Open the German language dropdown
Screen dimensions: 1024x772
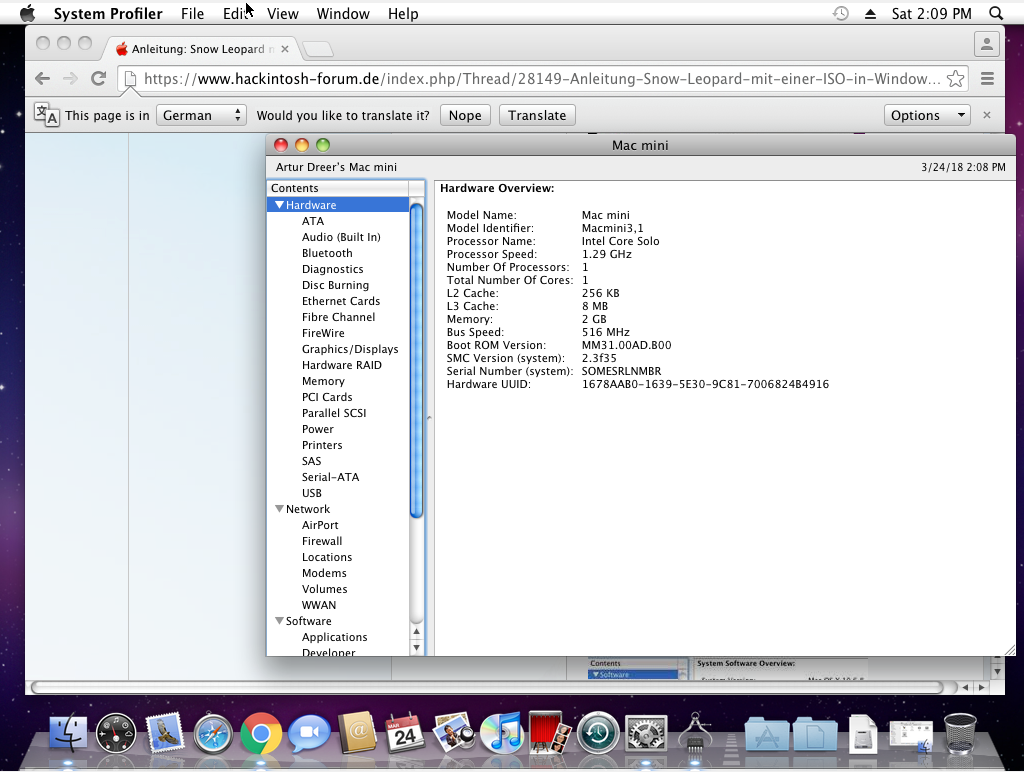tap(201, 115)
